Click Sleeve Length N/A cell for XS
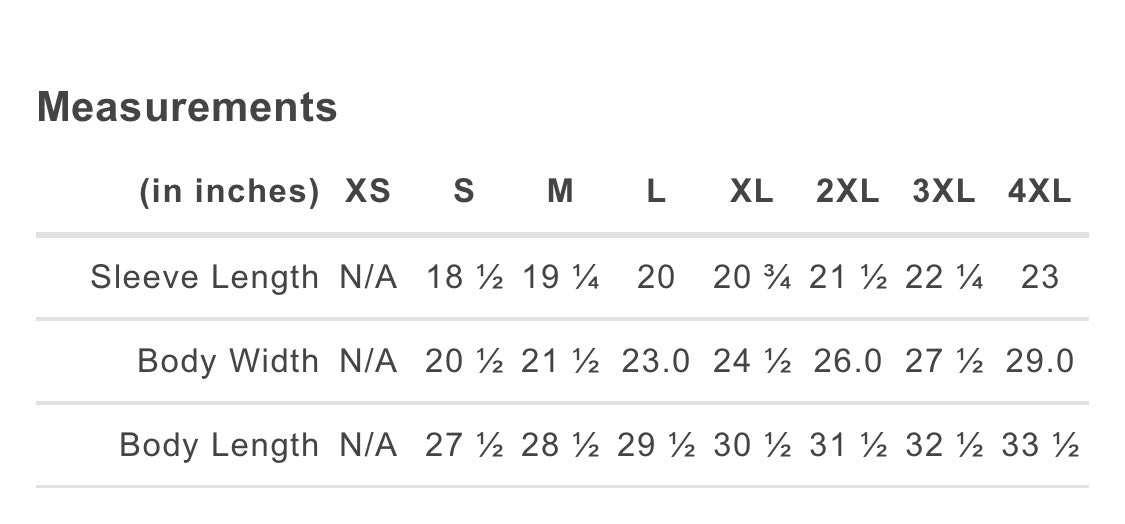Viewport: 1125px width, 524px height. (x=368, y=277)
